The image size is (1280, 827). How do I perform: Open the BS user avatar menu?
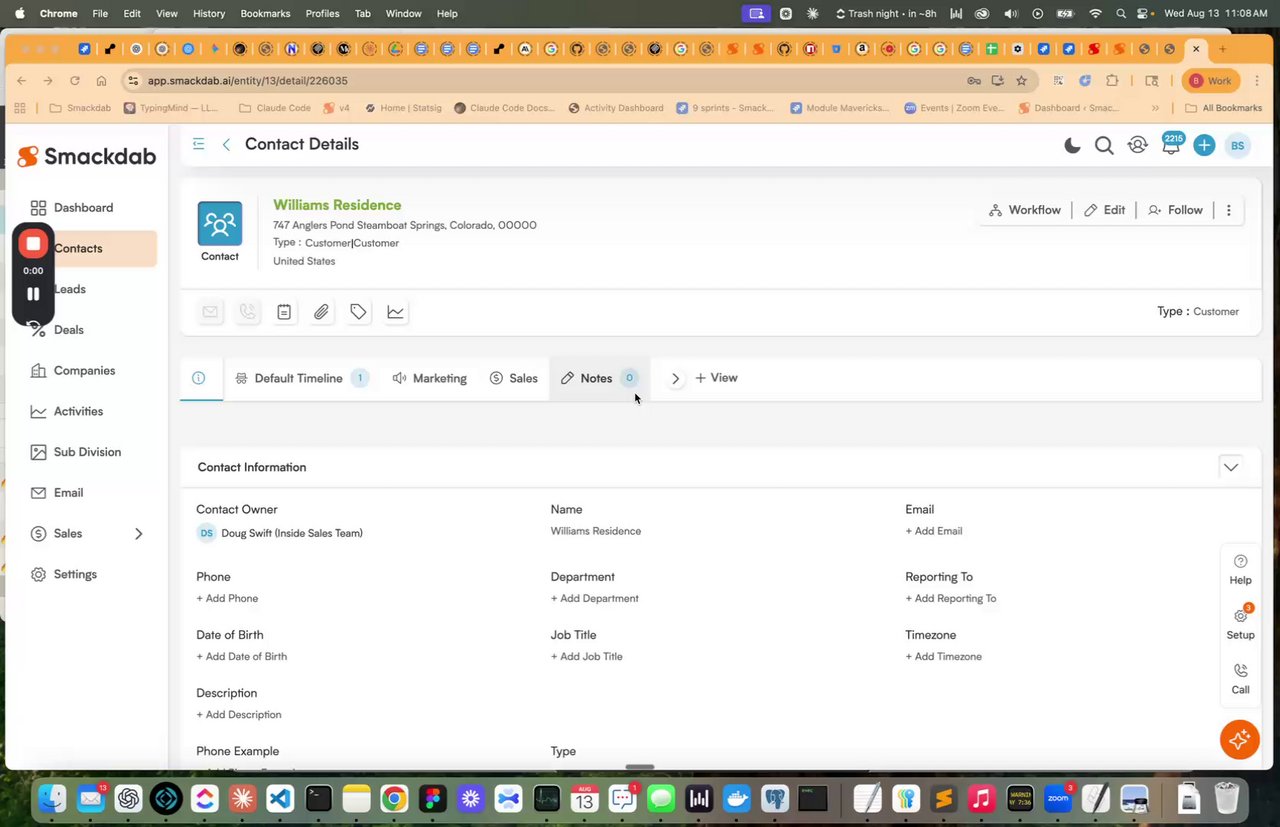click(1237, 146)
